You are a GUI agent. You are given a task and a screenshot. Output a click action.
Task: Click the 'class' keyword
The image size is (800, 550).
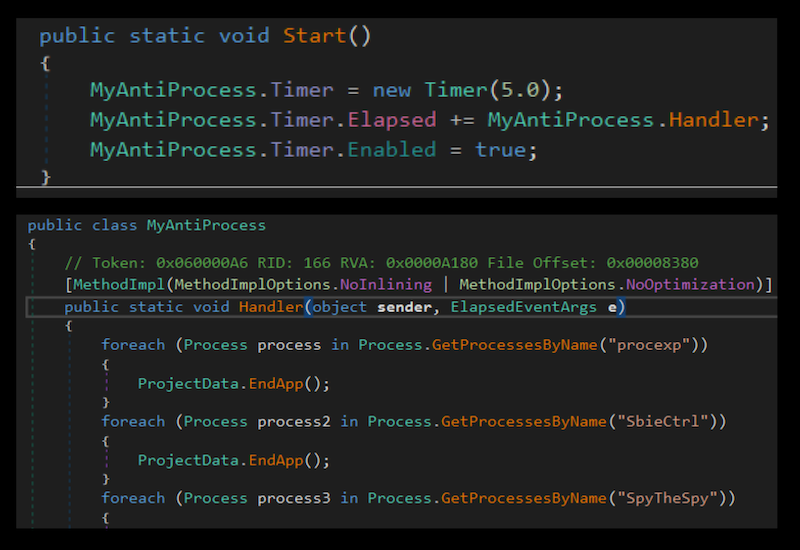(x=114, y=225)
